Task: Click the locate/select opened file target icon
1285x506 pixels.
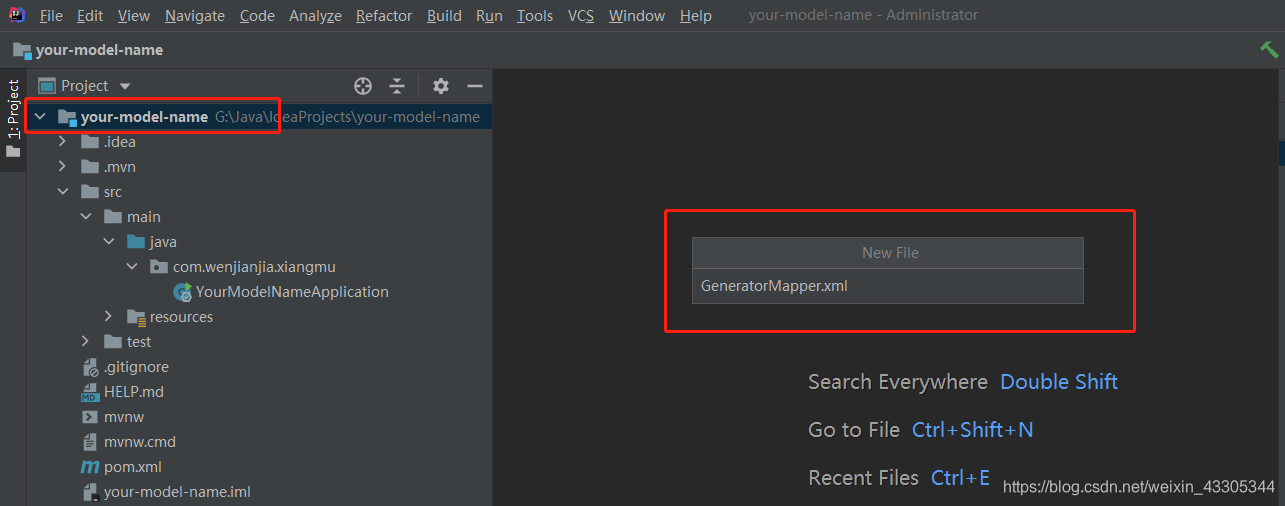Action: (x=363, y=86)
